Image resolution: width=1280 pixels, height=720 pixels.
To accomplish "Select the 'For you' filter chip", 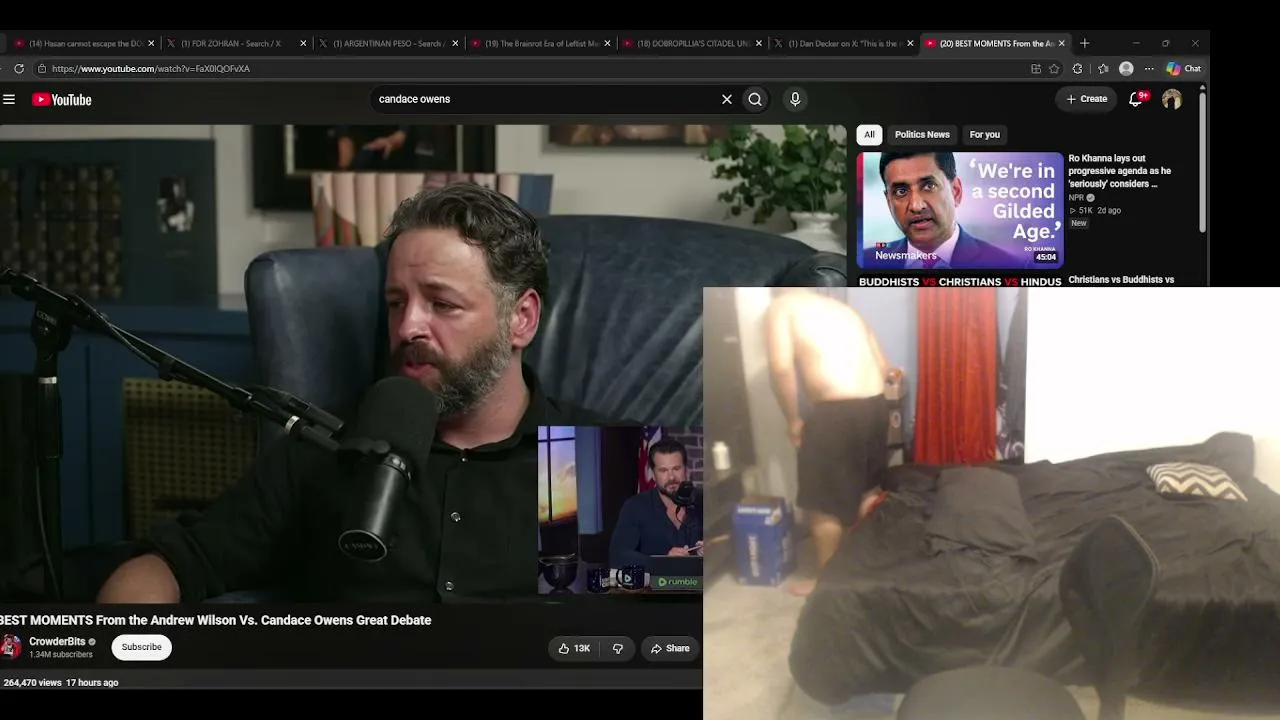I will 985,134.
